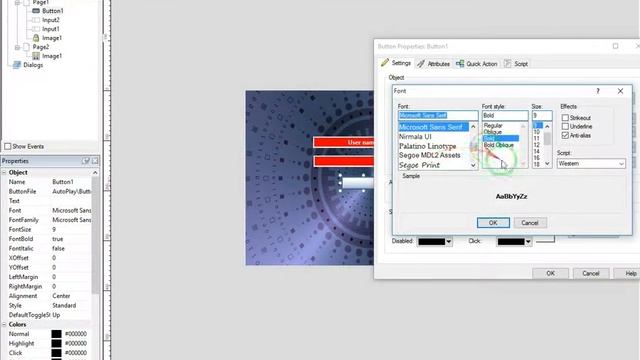Click the Alignment Center value
Viewport: 640px width, 360px height.
(61, 296)
